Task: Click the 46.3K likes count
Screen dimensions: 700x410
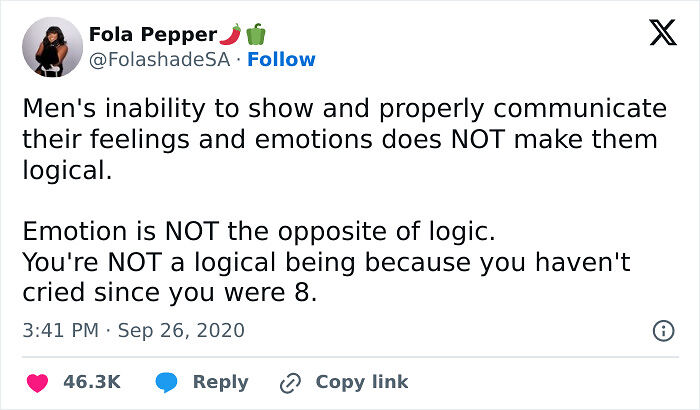Action: [92, 382]
